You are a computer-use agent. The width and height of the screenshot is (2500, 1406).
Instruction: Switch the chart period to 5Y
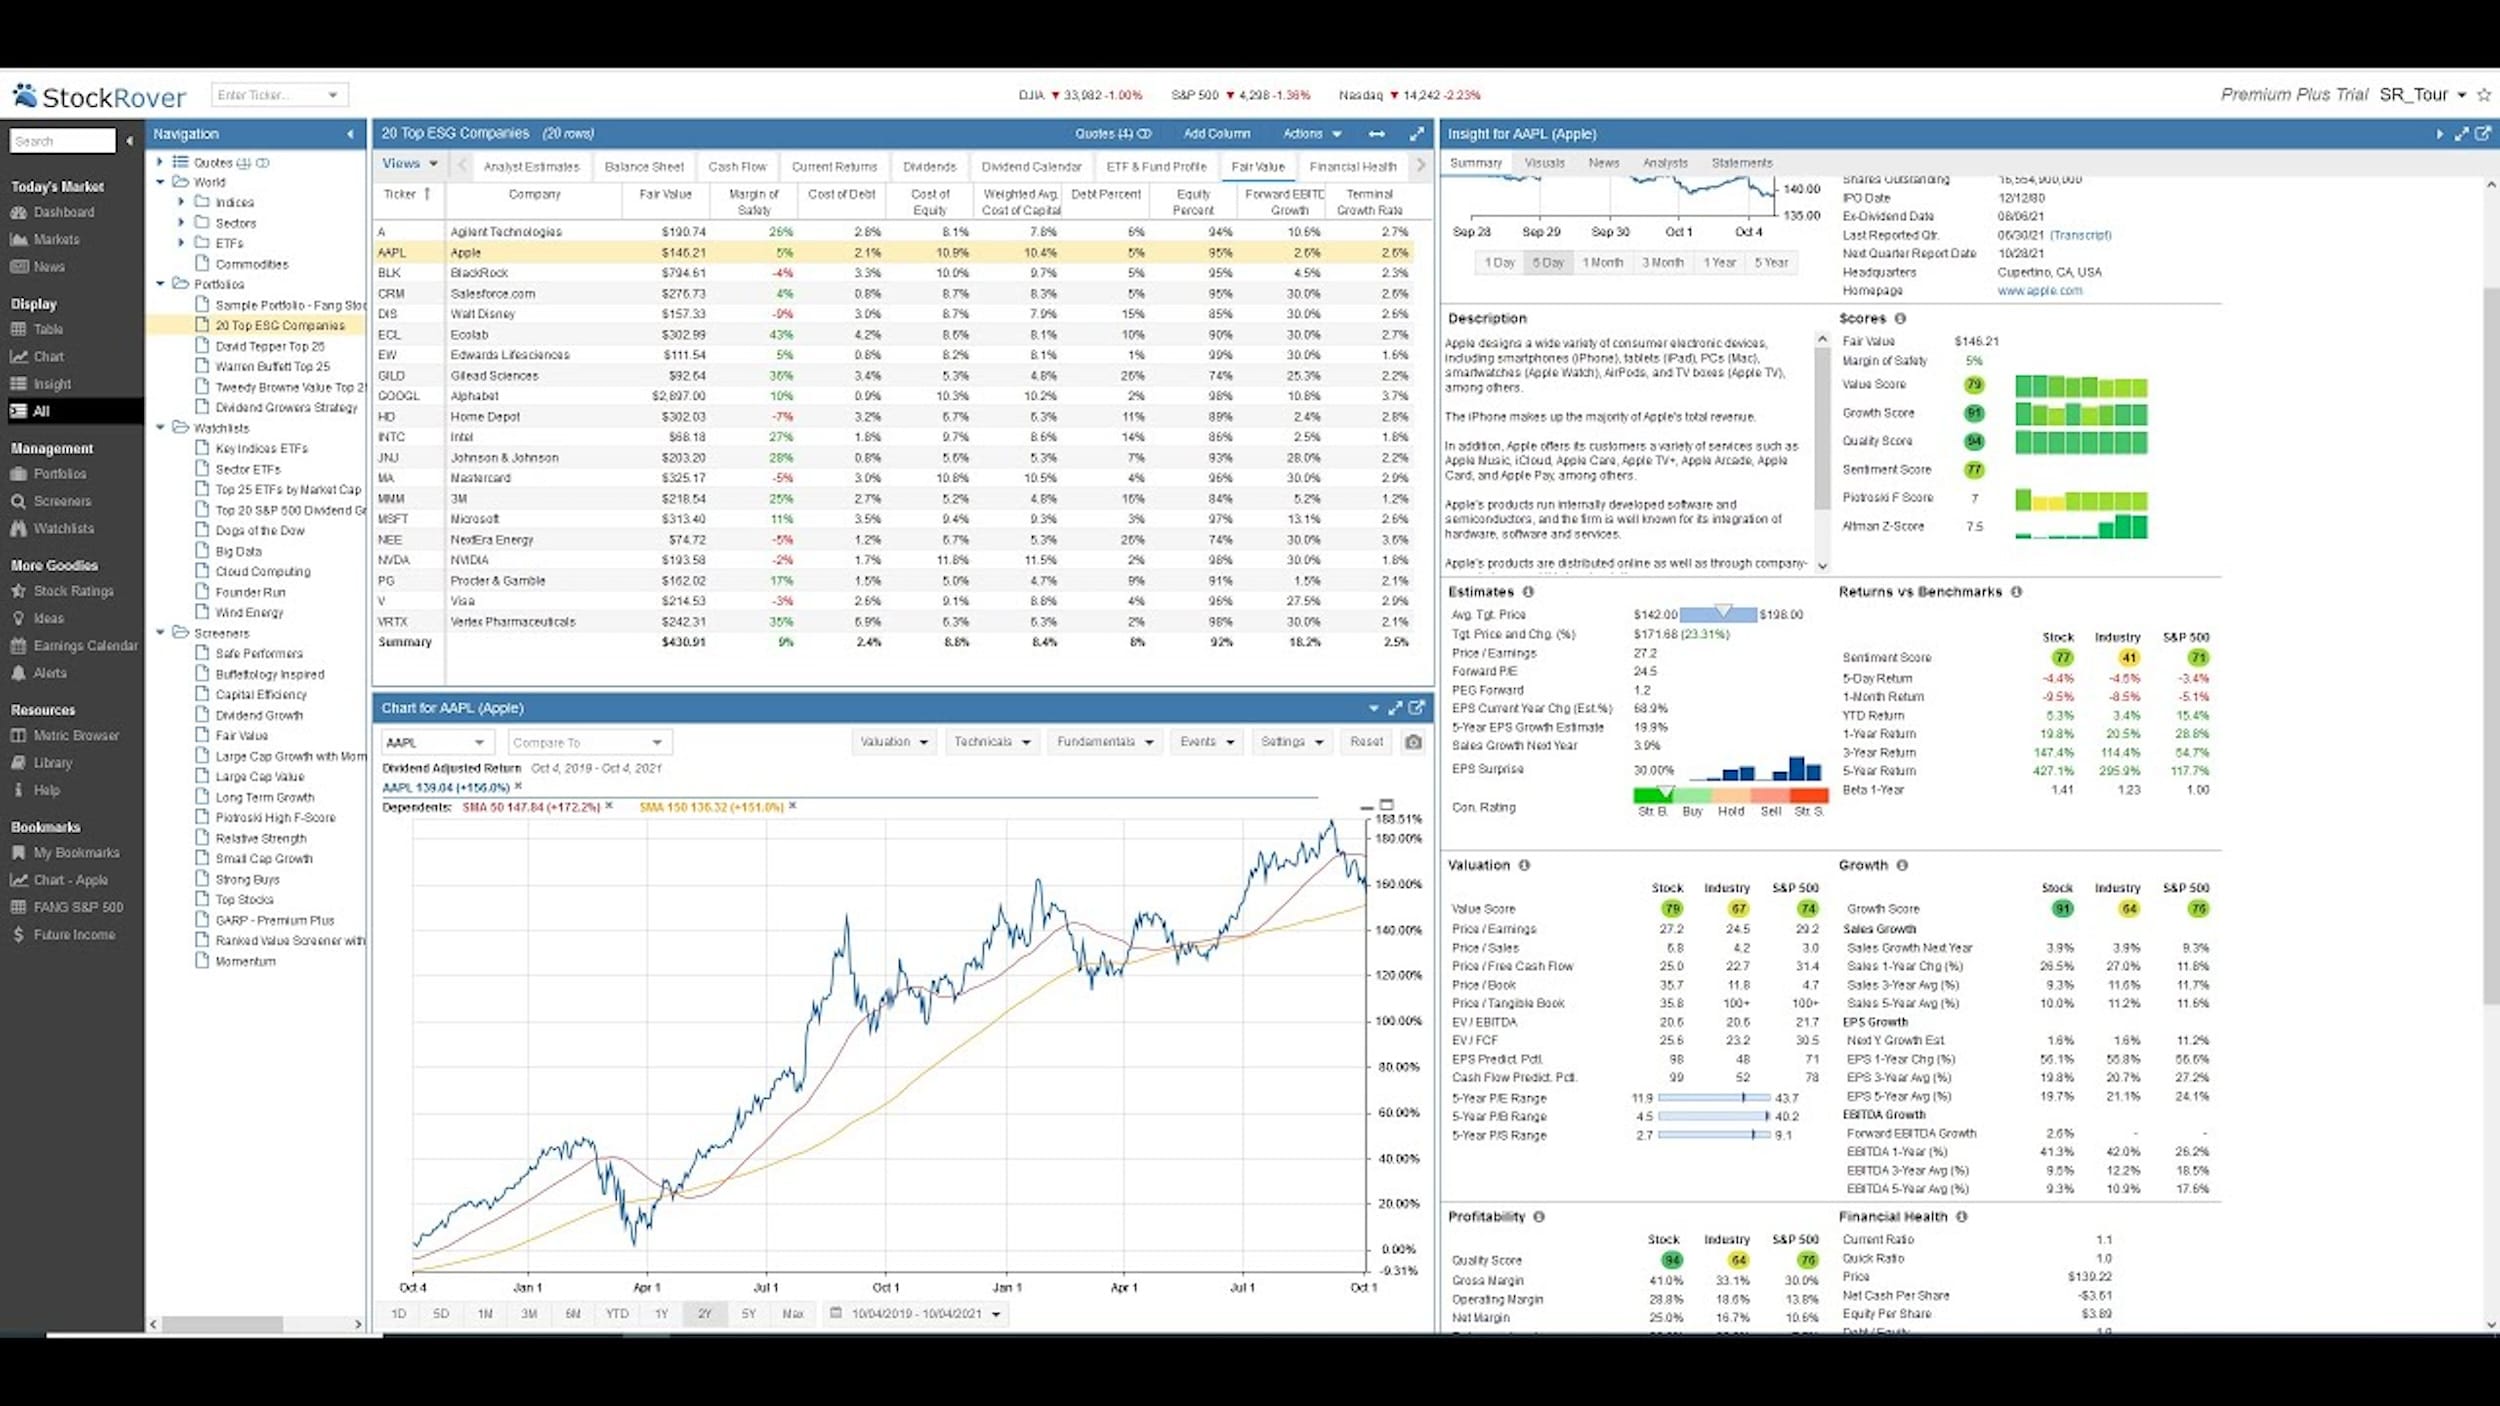(x=750, y=1313)
